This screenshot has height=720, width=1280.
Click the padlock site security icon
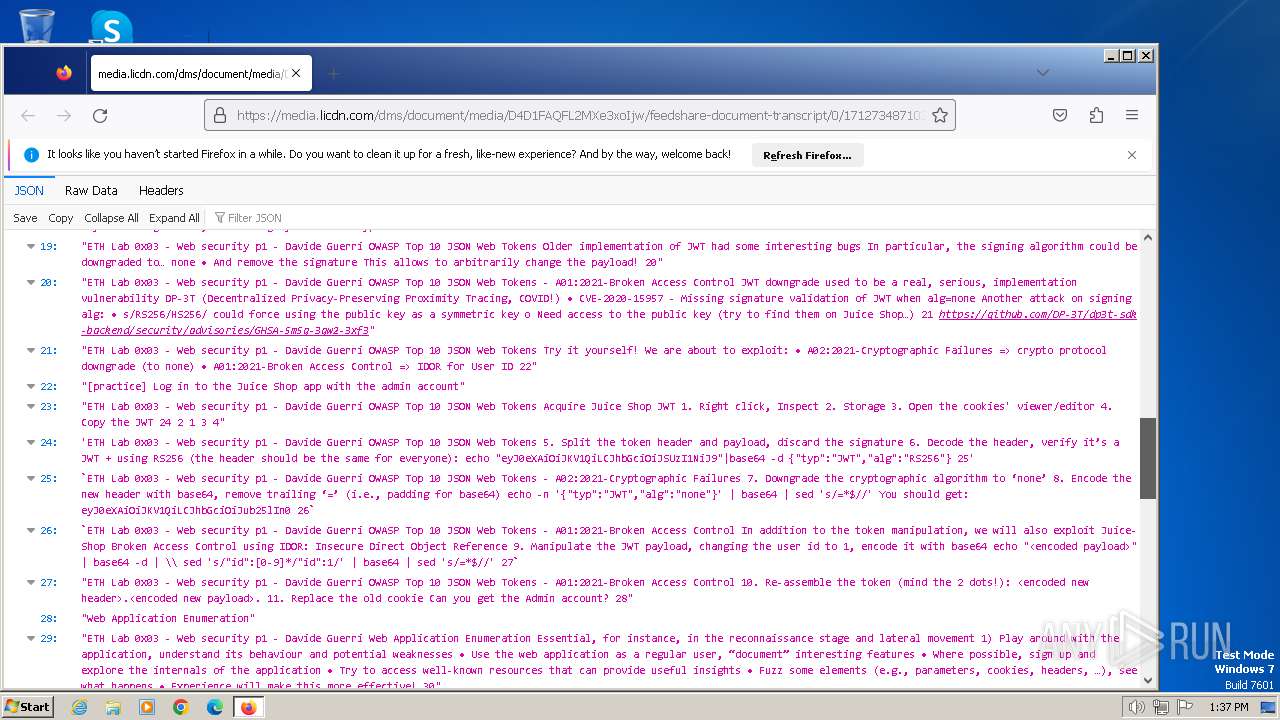(x=221, y=116)
